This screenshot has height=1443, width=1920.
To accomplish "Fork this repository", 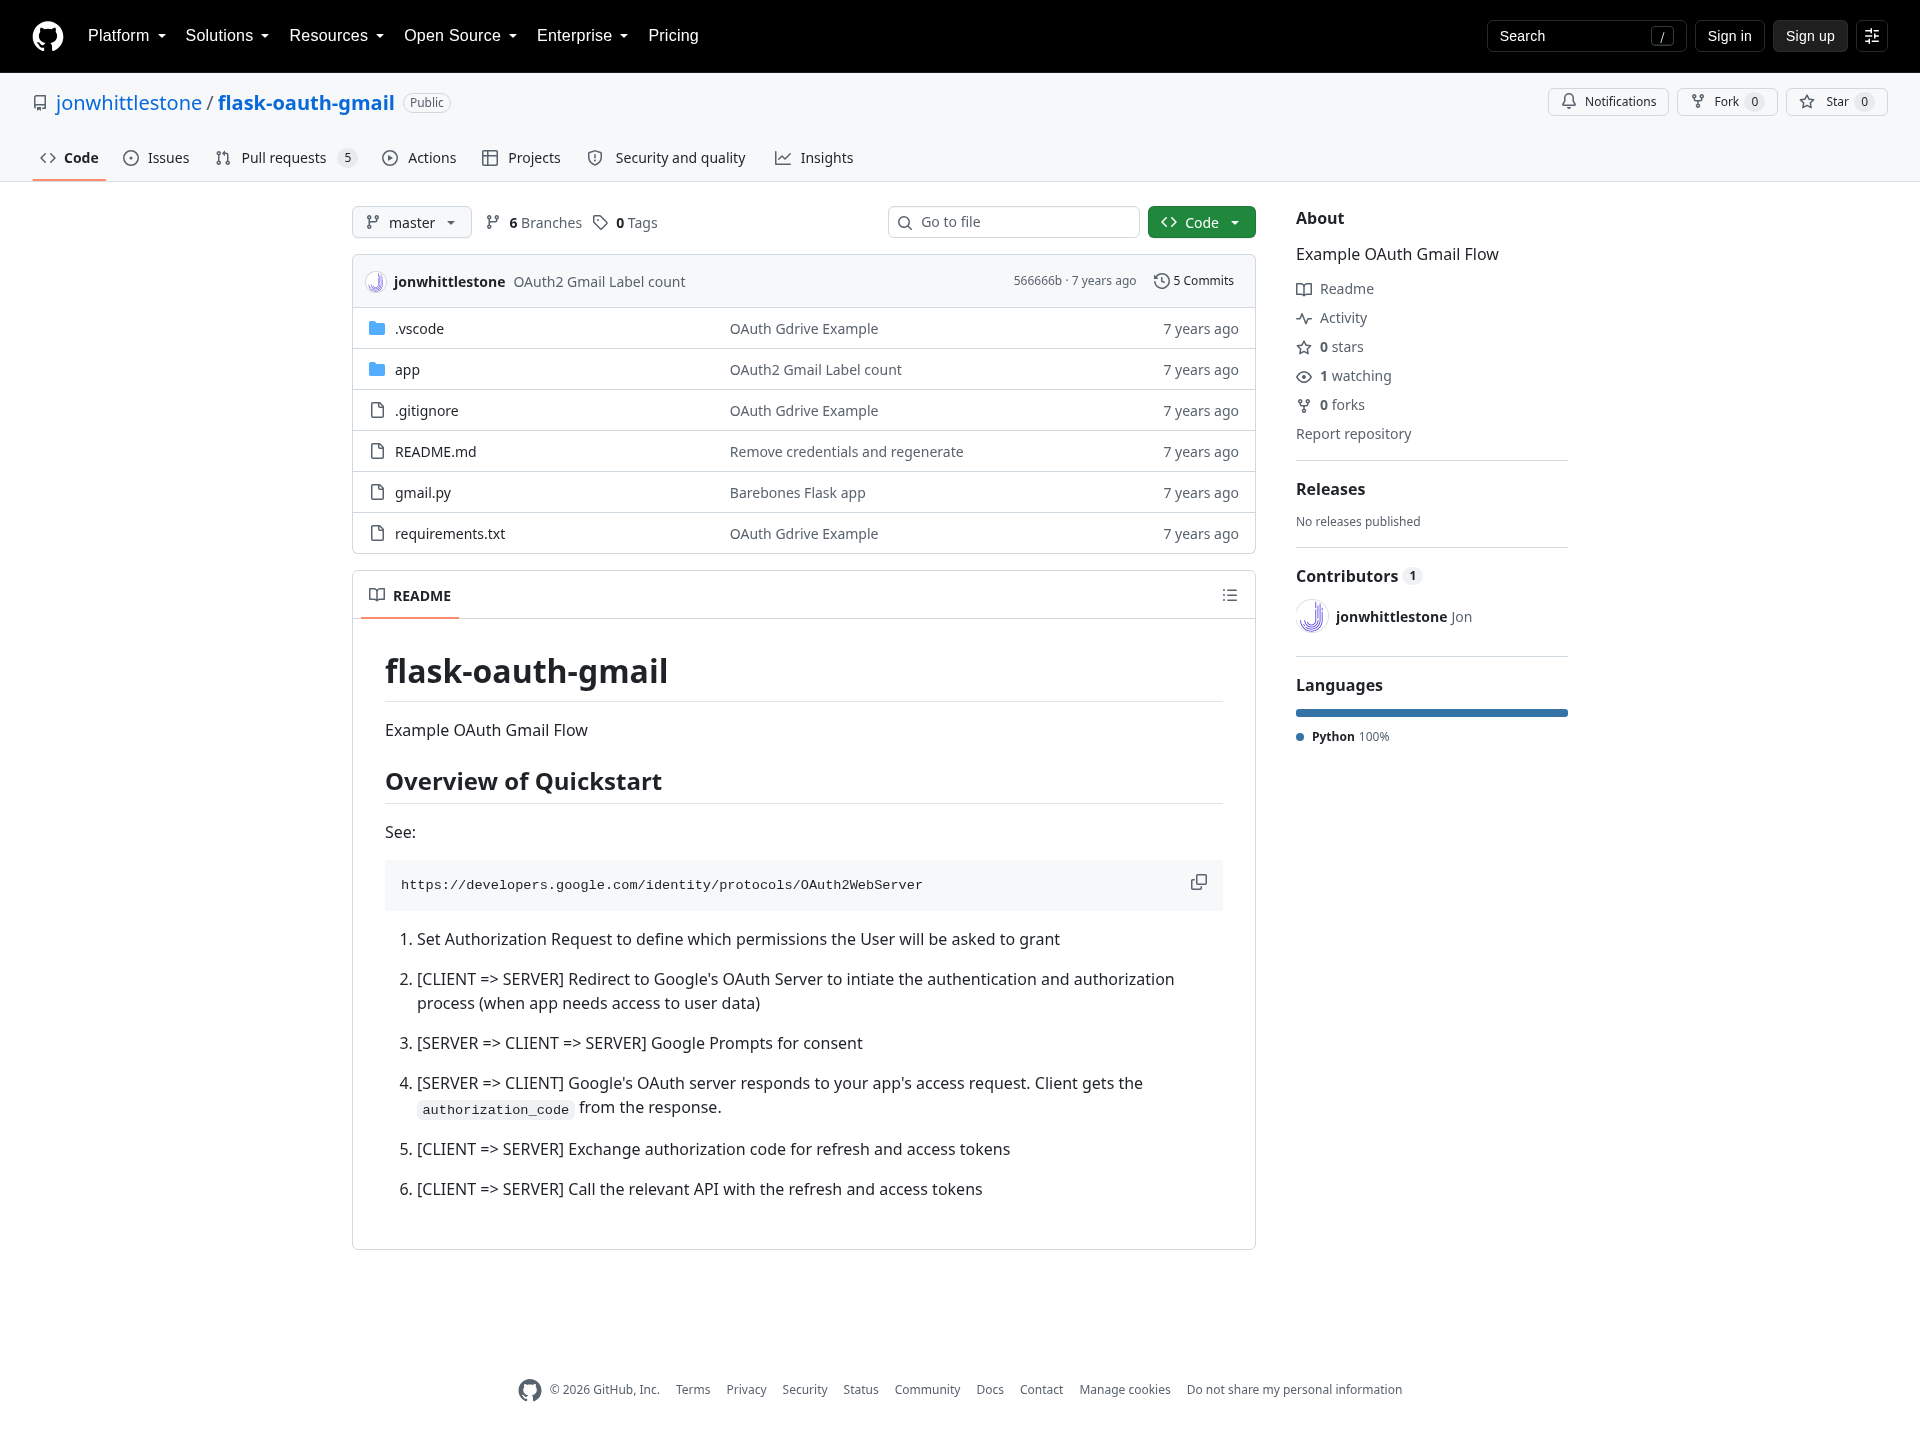I will click(1727, 102).
